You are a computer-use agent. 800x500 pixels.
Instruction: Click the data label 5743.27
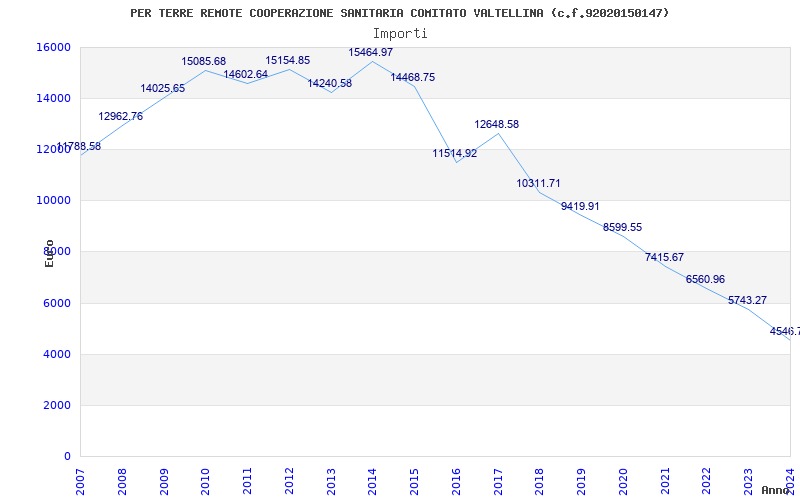pos(747,301)
